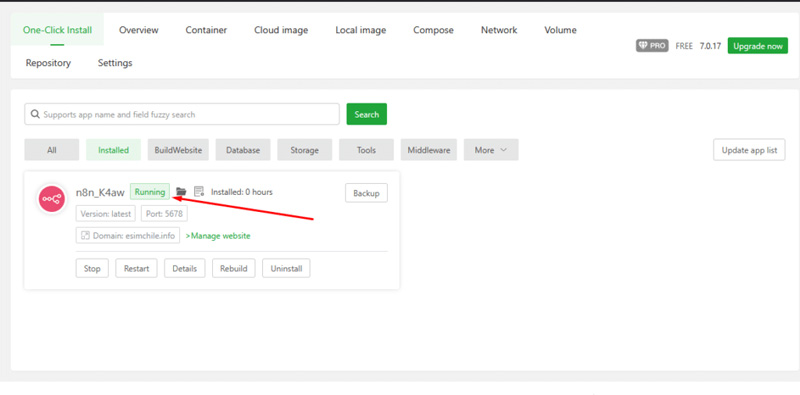The height and width of the screenshot is (395, 800).
Task: View Details of the n8n_K4aw app
Action: pyautogui.click(x=185, y=268)
